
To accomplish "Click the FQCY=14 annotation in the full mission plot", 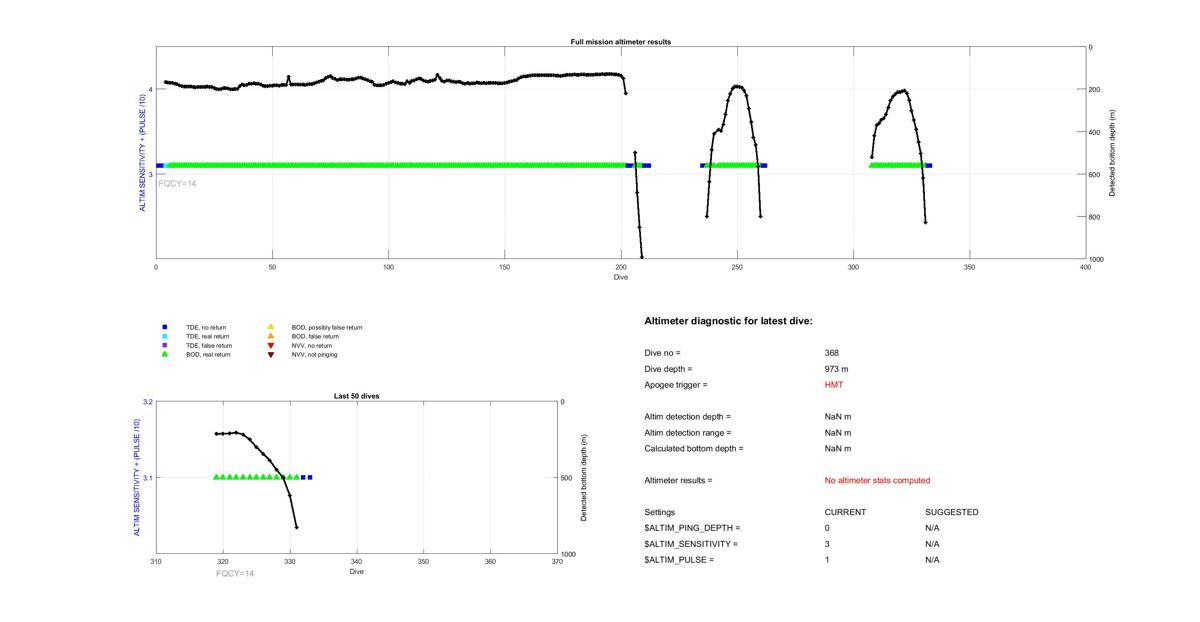I will (177, 183).
